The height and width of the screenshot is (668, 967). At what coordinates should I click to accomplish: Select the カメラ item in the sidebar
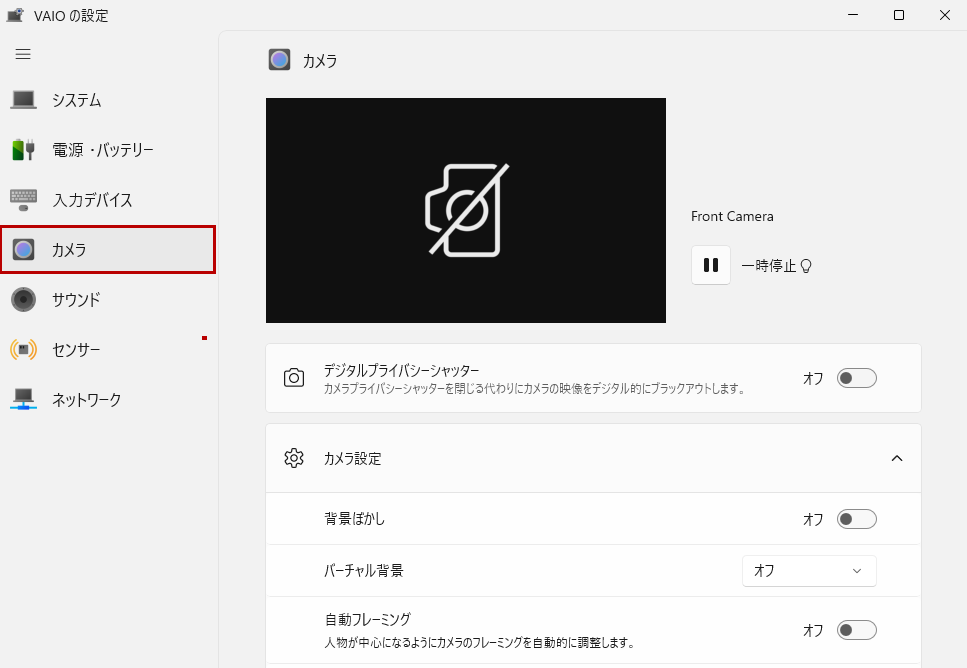pyautogui.click(x=108, y=249)
